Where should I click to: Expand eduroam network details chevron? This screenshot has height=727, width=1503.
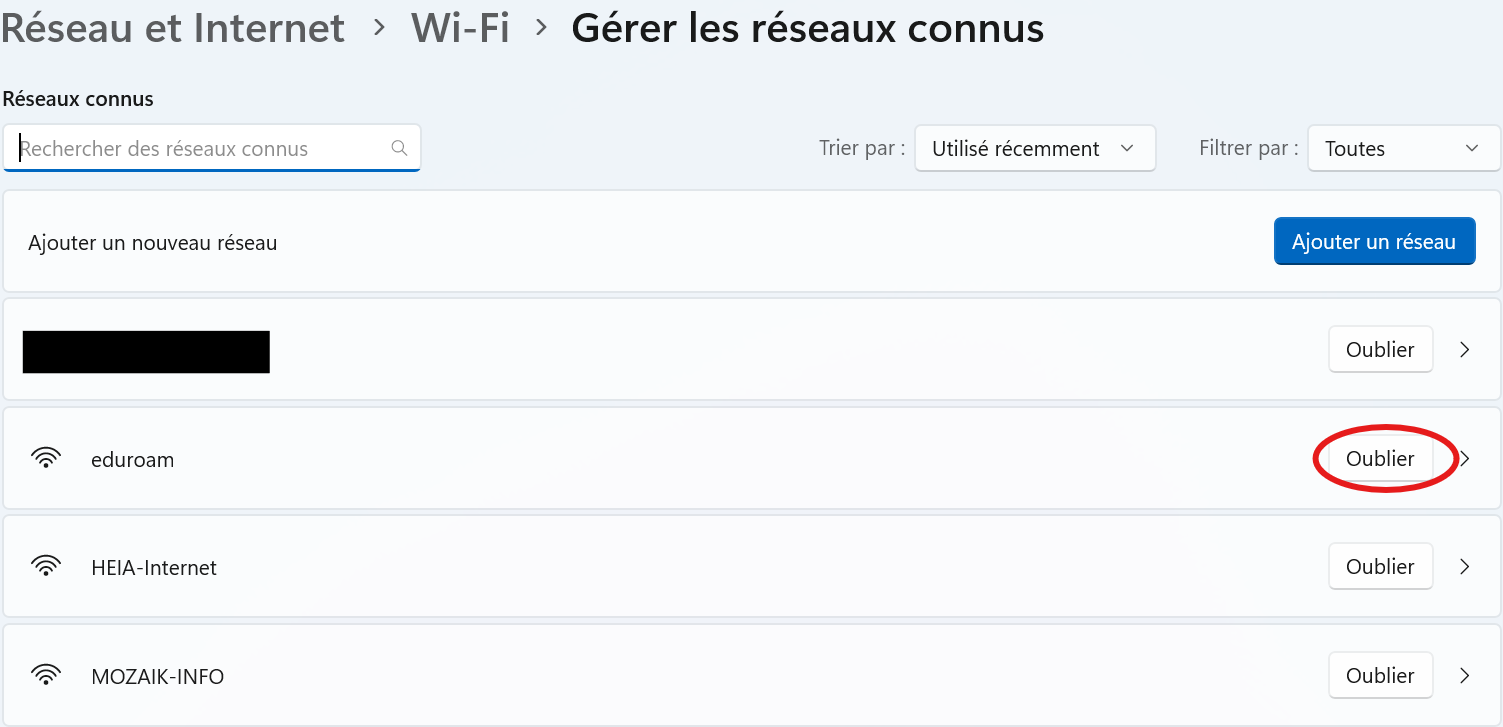point(1465,459)
